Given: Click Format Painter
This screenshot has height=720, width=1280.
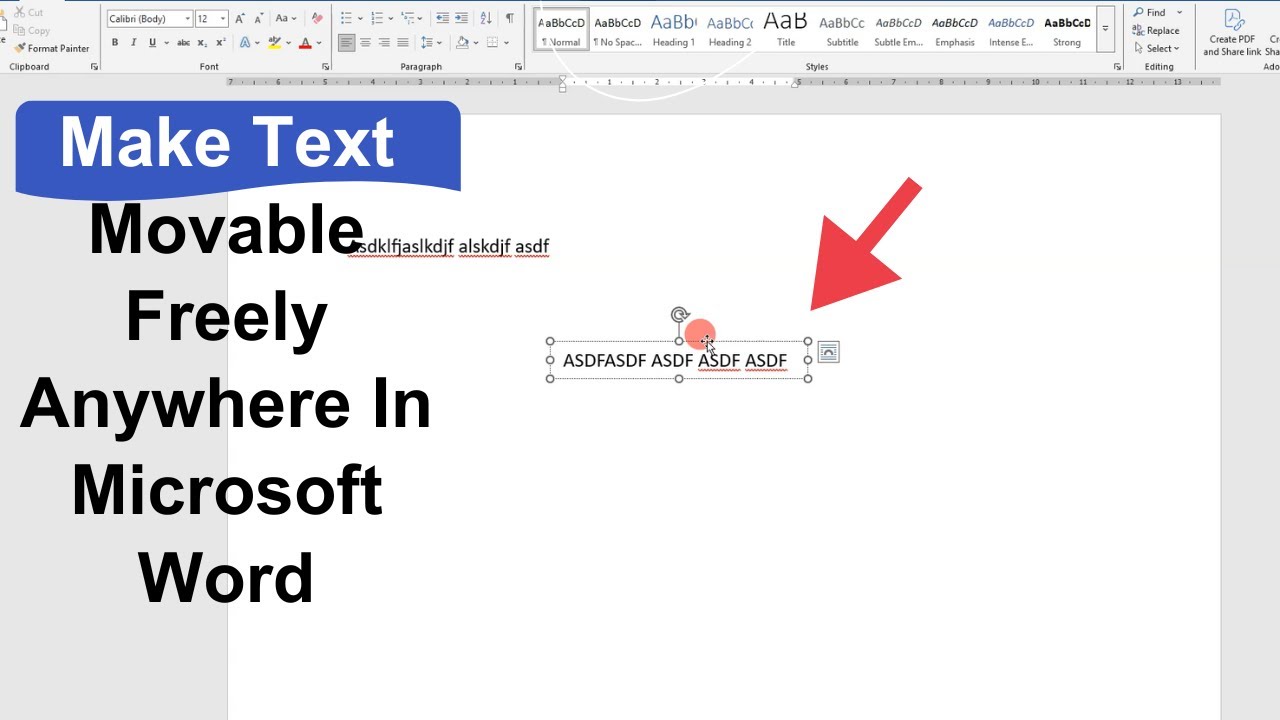Looking at the screenshot, I should [x=51, y=48].
